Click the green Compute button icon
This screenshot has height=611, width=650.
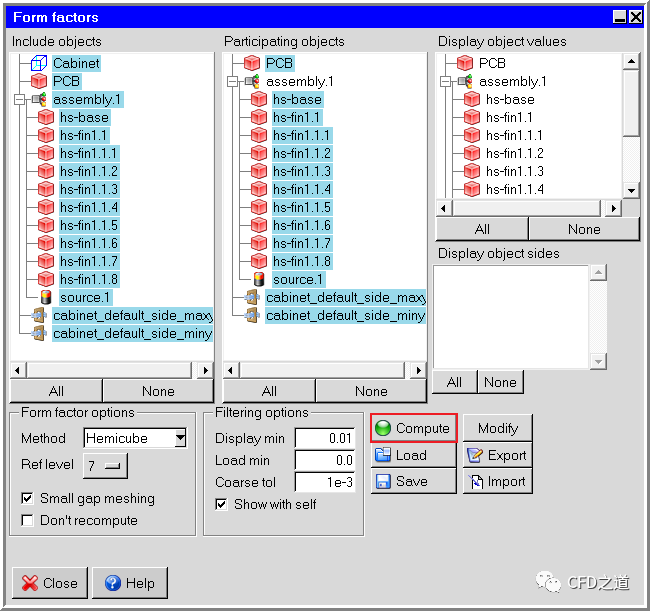383,428
